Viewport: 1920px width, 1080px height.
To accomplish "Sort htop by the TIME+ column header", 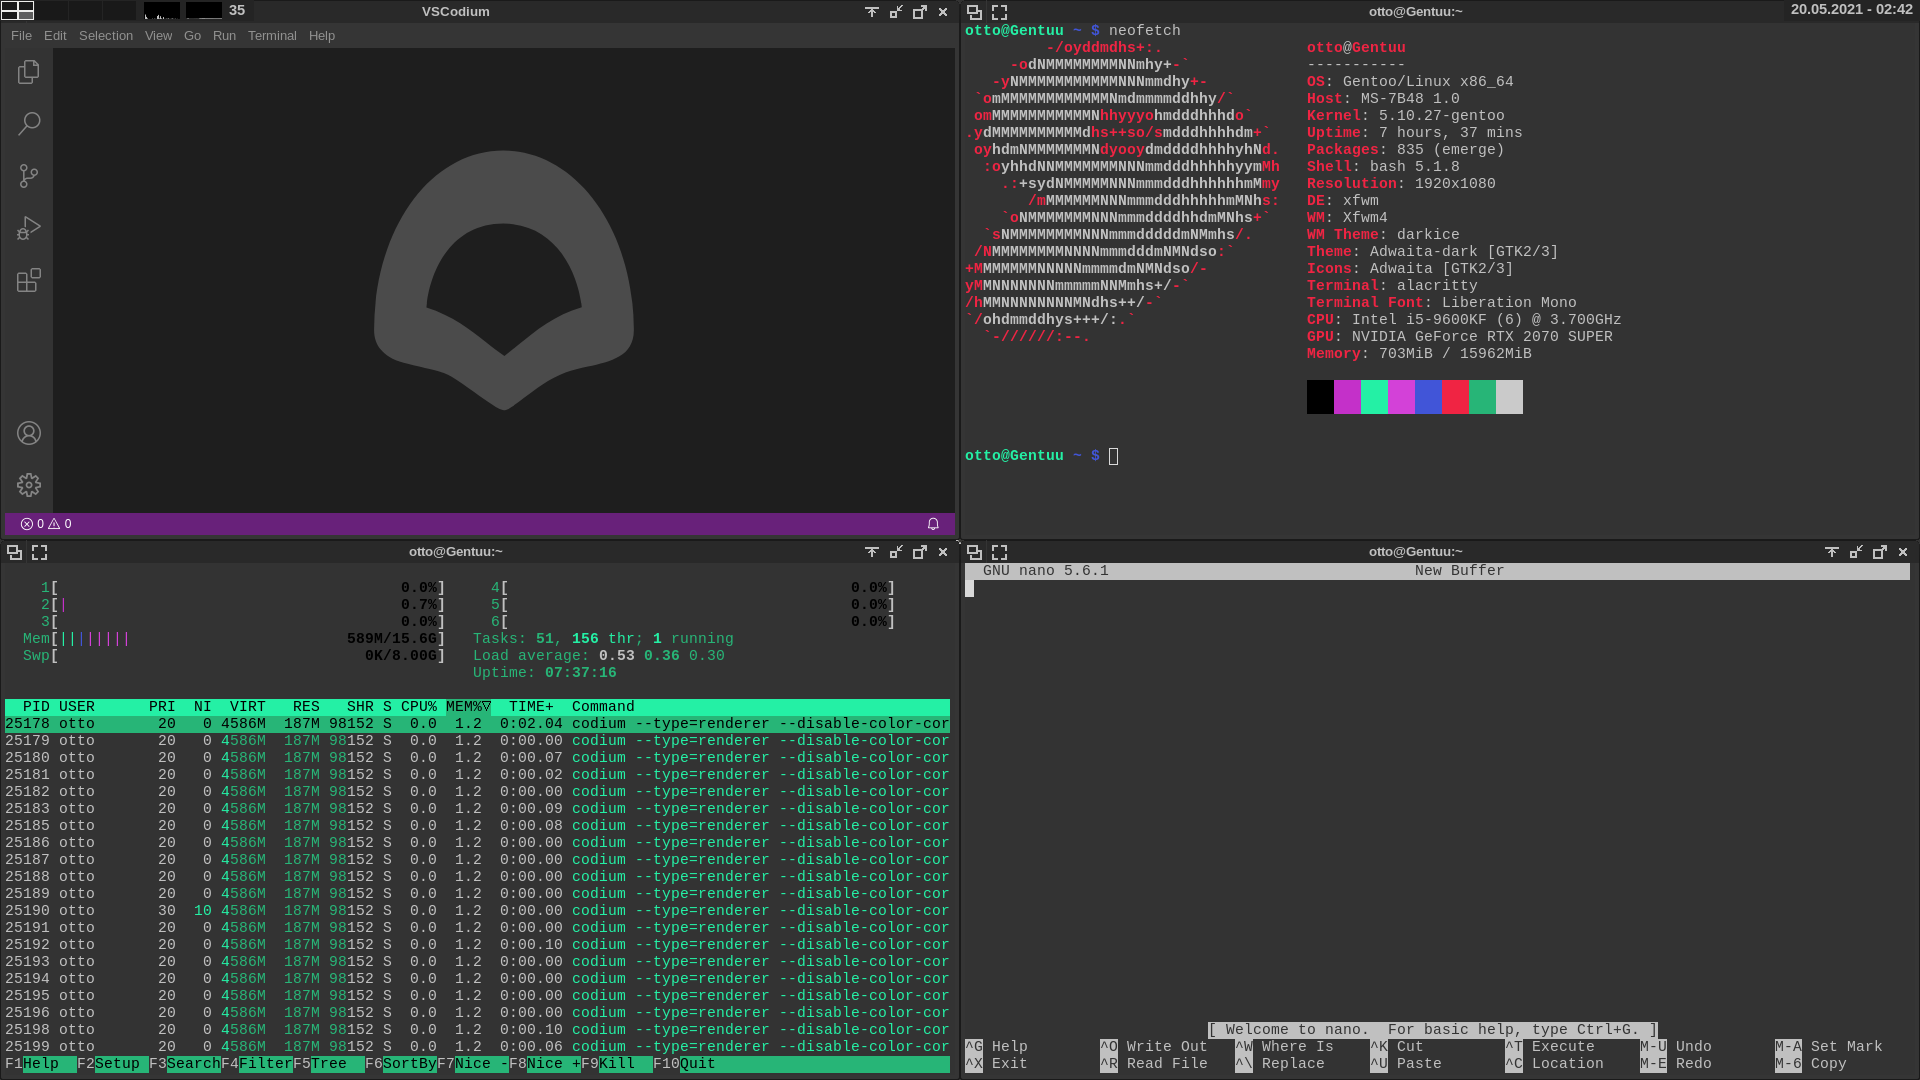I will [531, 707].
